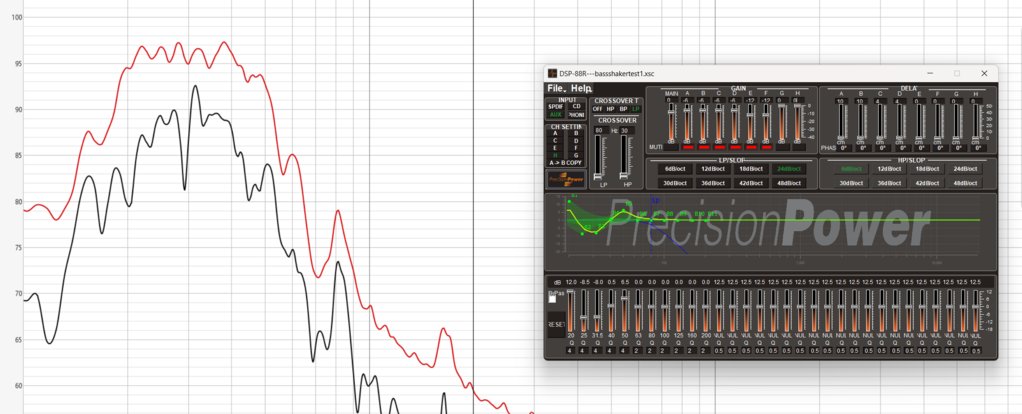Click the HP crossover frequency field showing 30
This screenshot has width=1022, height=414.
(627, 130)
